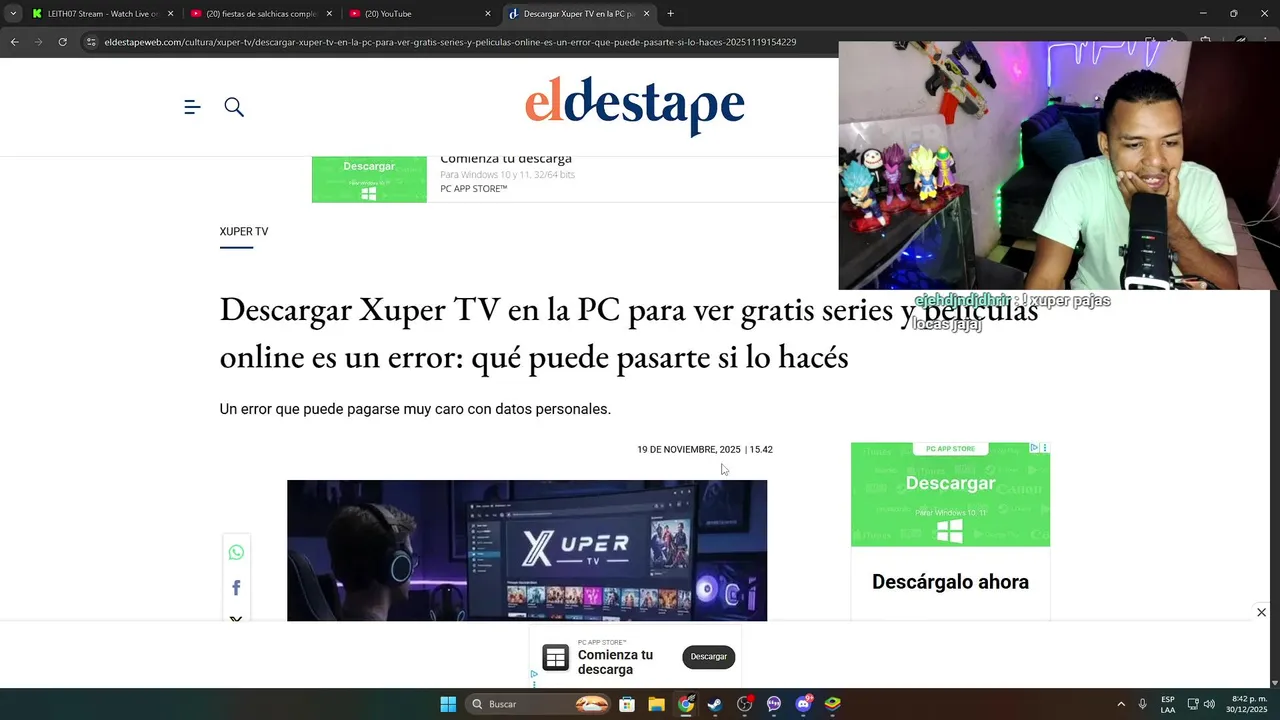Go back to previous page
This screenshot has width=1280, height=720.
tap(14, 42)
